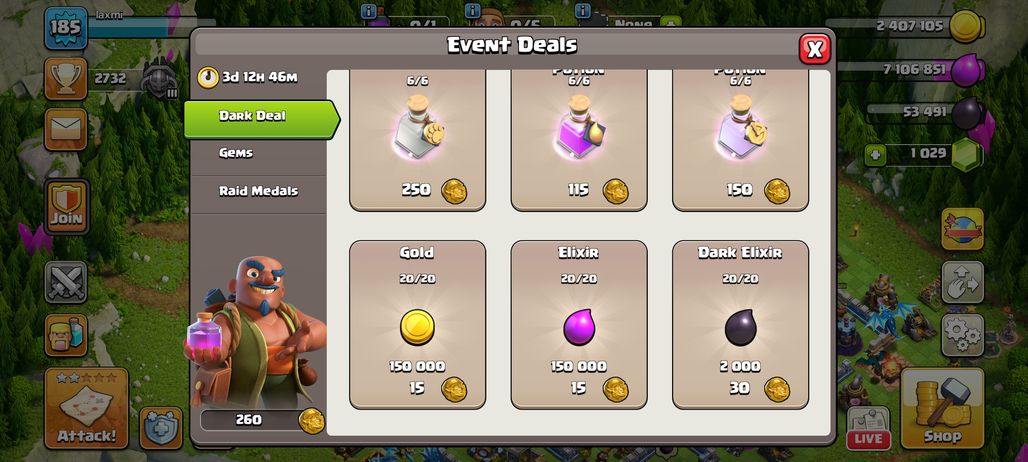Buy the Gold deal for 15 medals
Viewport: 1028px width, 462px height.
[418, 324]
